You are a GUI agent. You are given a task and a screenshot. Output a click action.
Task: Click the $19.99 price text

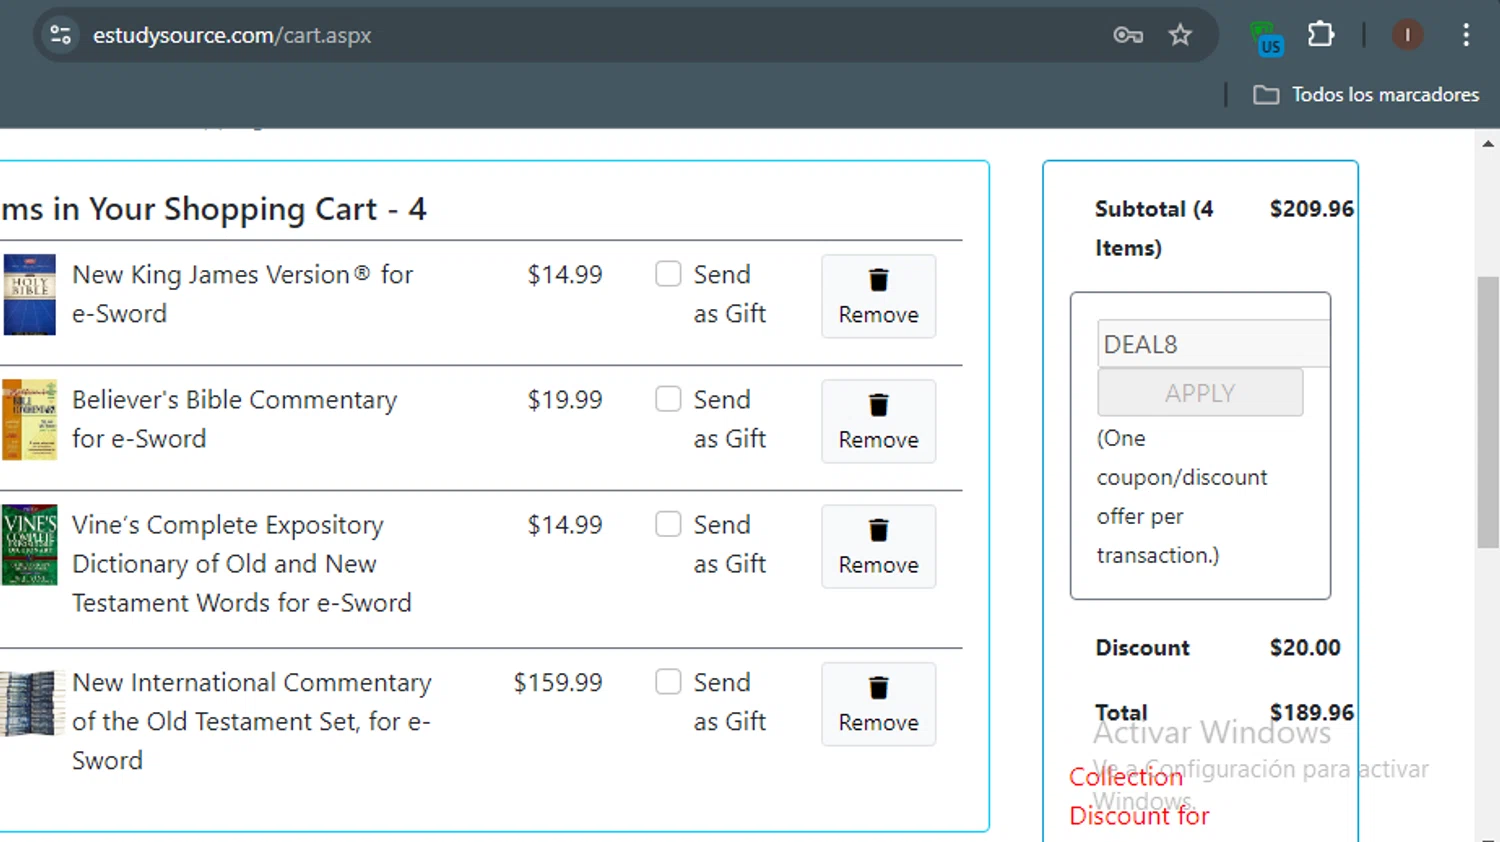(x=565, y=399)
